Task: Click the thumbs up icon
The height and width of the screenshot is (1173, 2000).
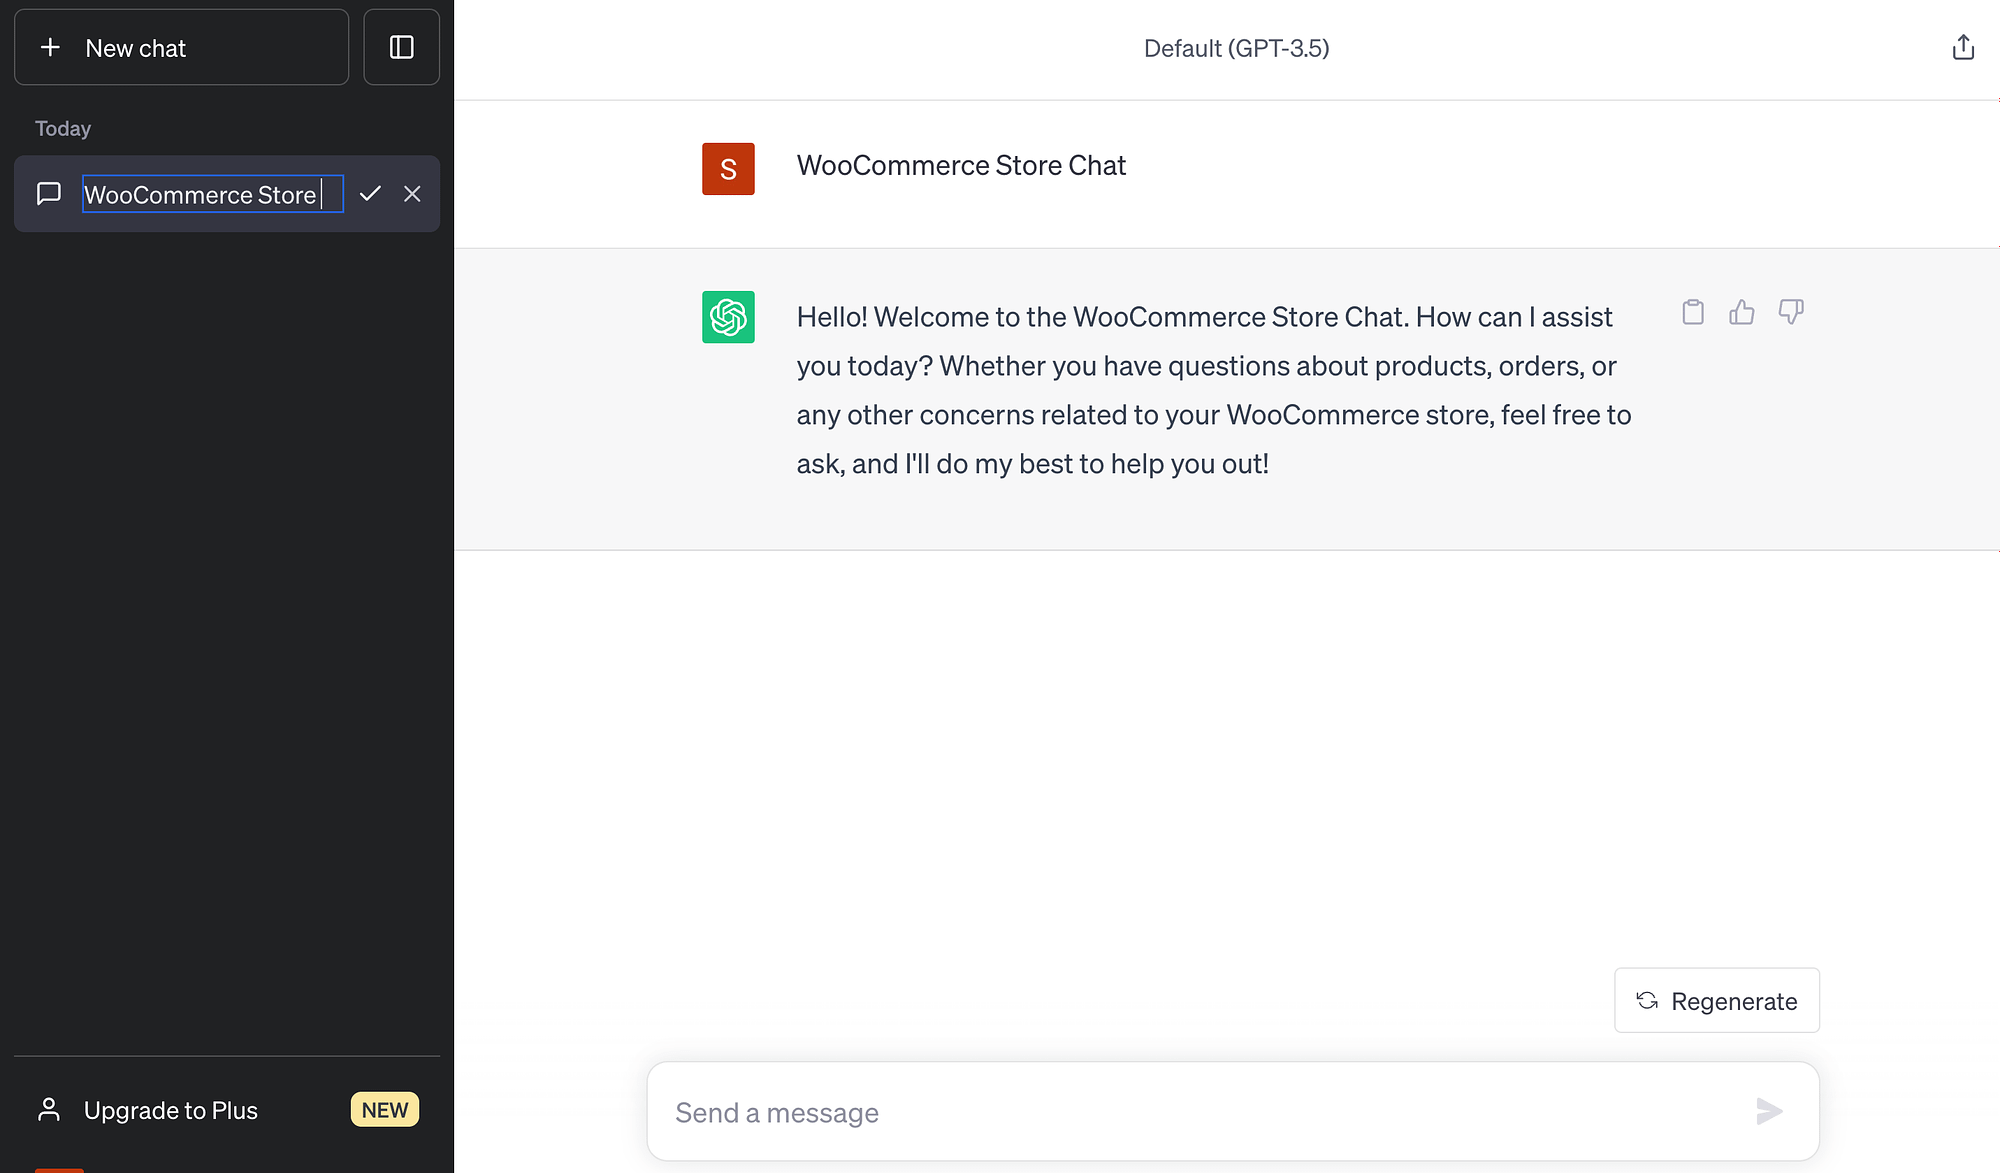Action: 1742,313
